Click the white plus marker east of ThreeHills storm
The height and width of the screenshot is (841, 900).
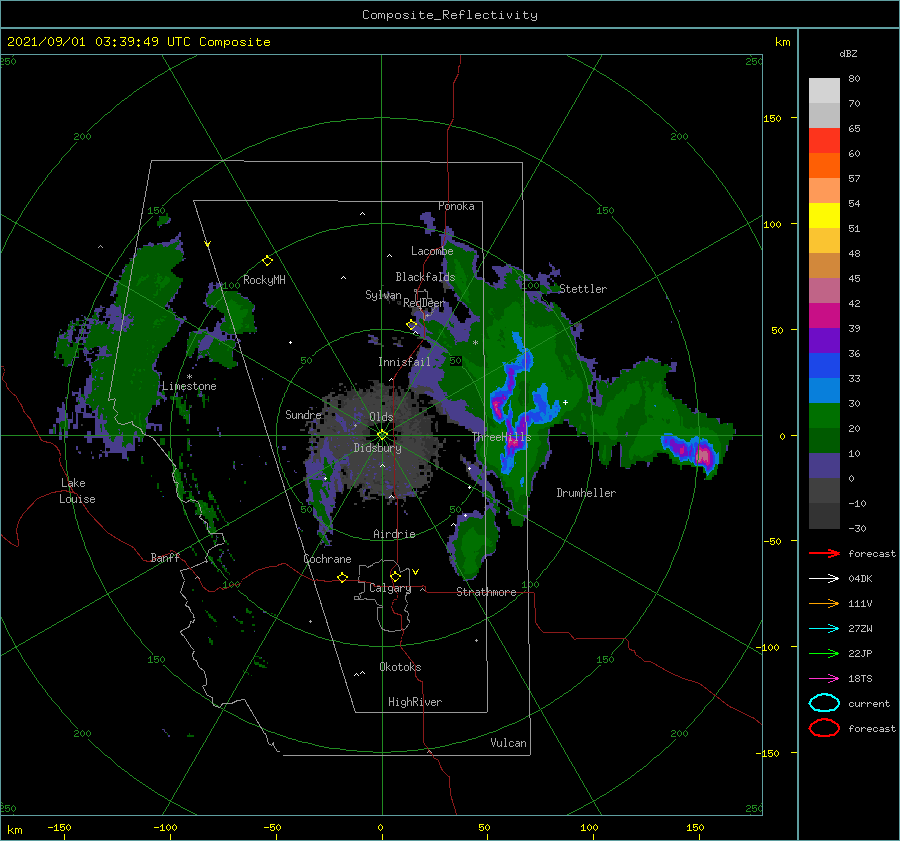click(565, 402)
